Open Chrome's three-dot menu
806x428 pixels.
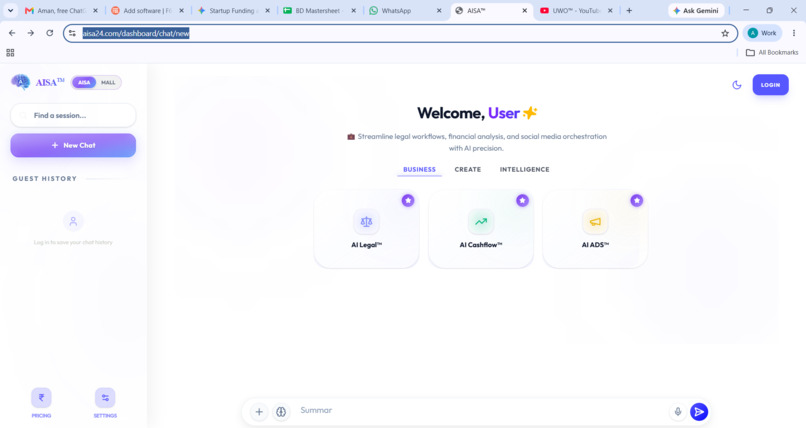tap(794, 33)
